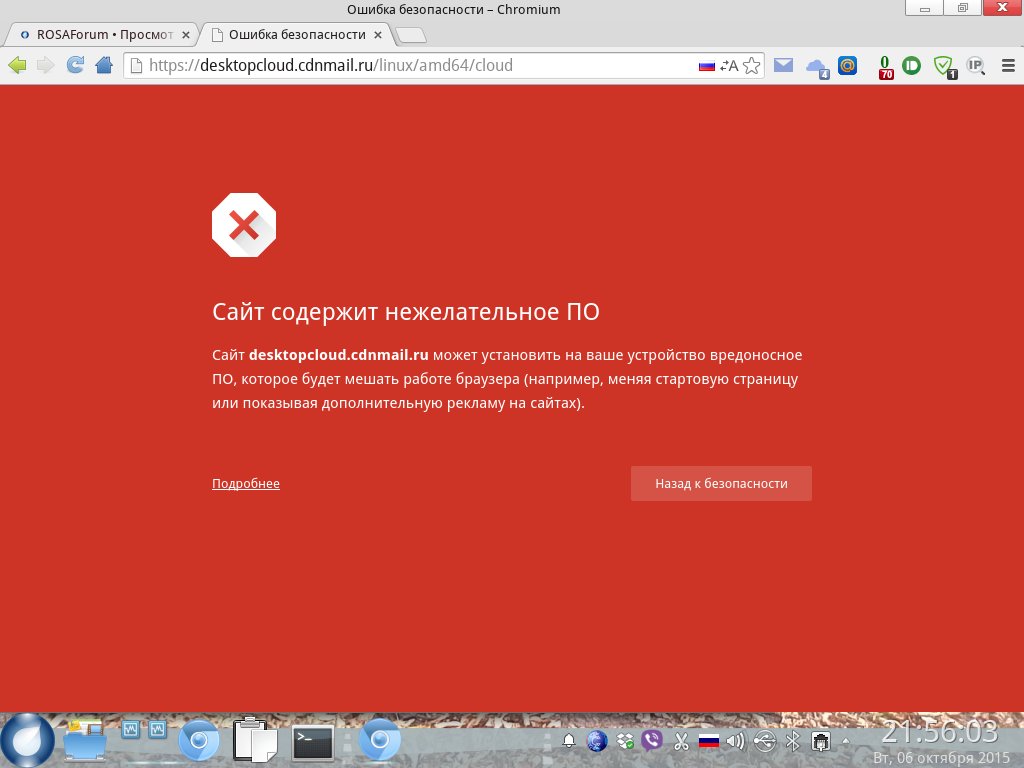The image size is (1024, 768).
Task: Click the Chromium icon right of the terminal
Action: click(x=379, y=740)
